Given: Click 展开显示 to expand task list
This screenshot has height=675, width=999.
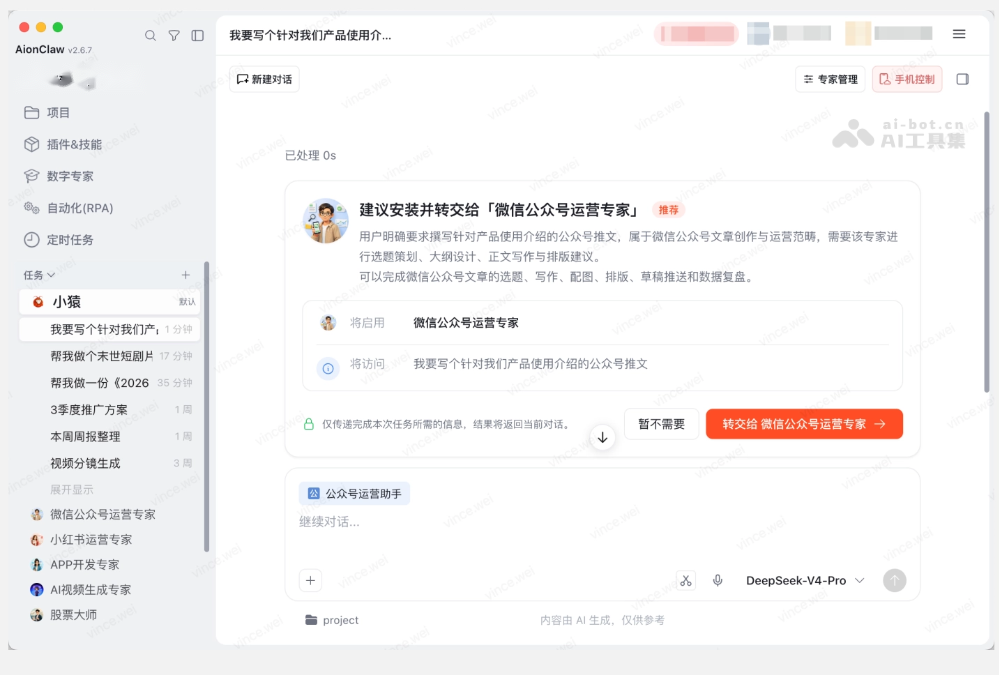Looking at the screenshot, I should 71,490.
